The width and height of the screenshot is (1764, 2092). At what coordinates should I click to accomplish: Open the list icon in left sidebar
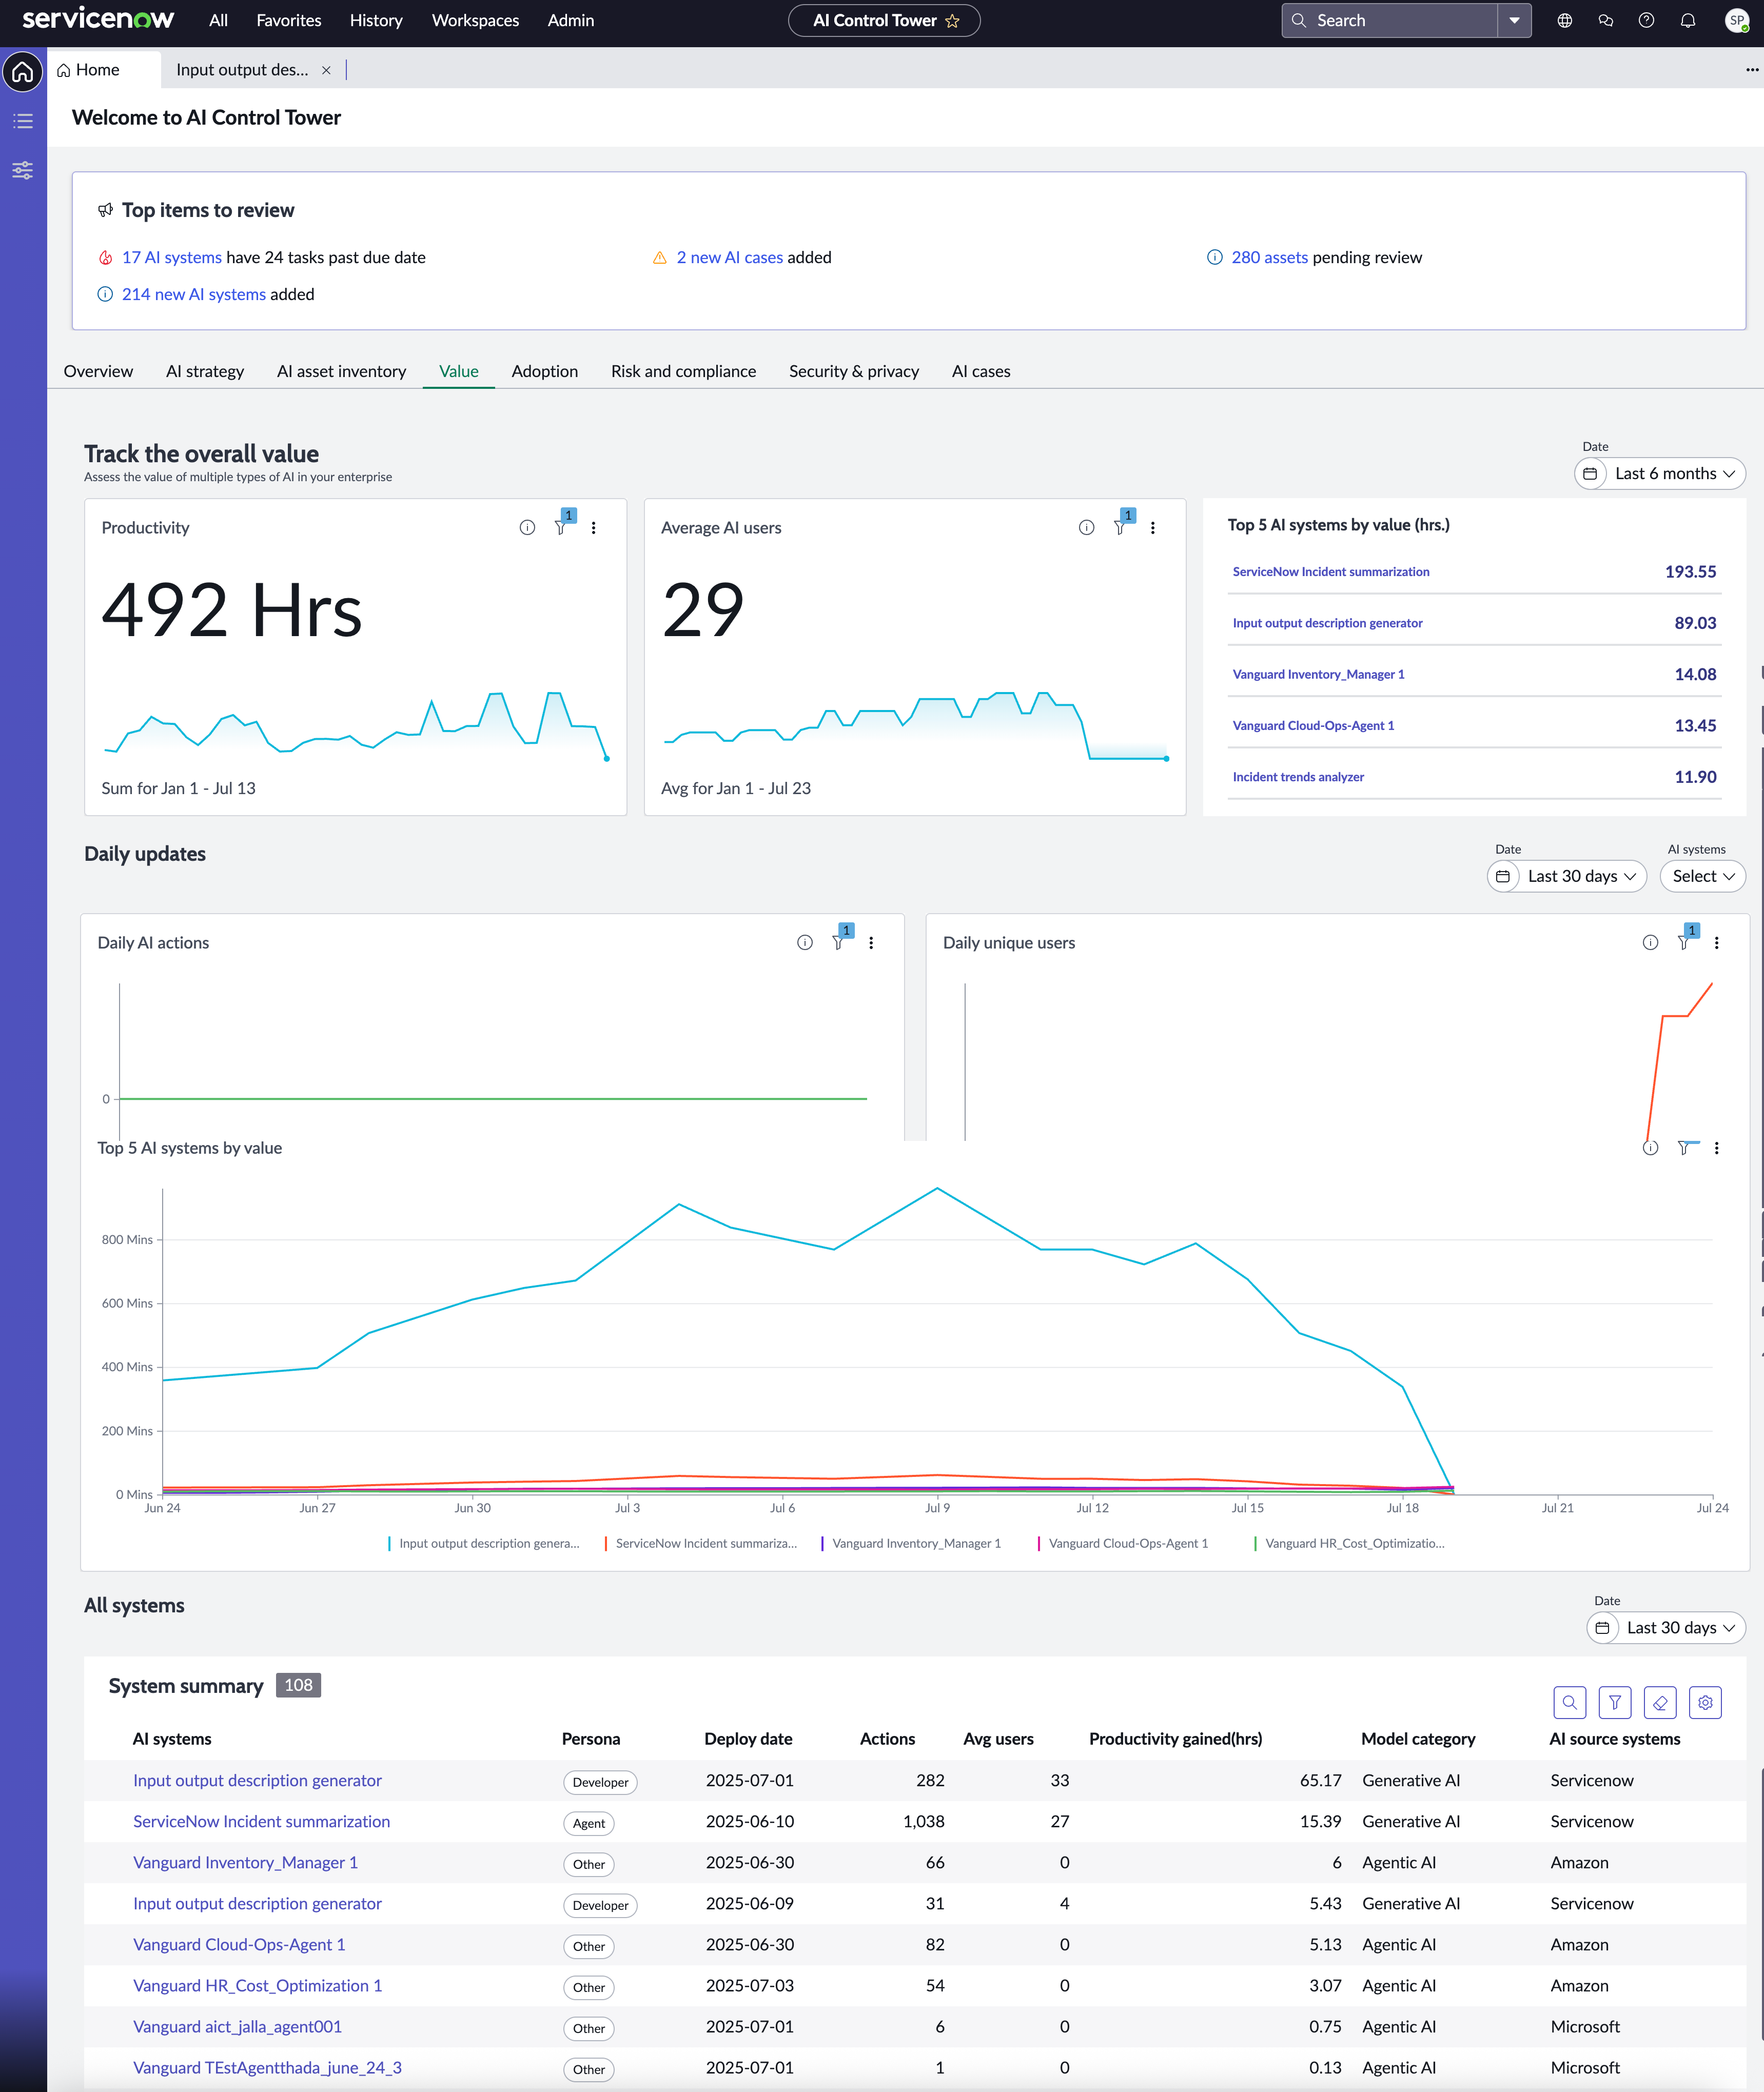(x=23, y=121)
